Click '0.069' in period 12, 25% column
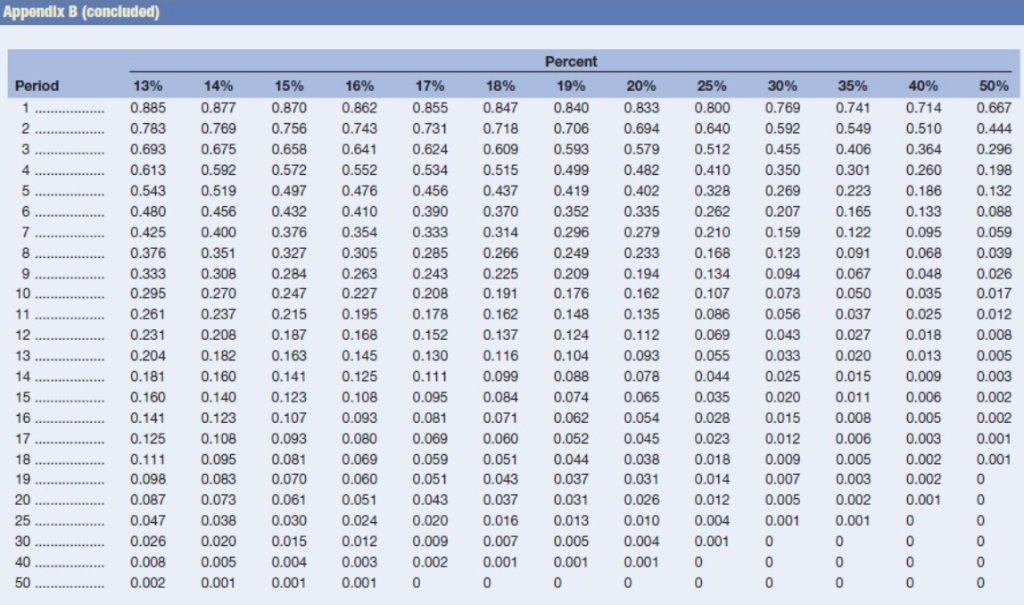 point(712,335)
